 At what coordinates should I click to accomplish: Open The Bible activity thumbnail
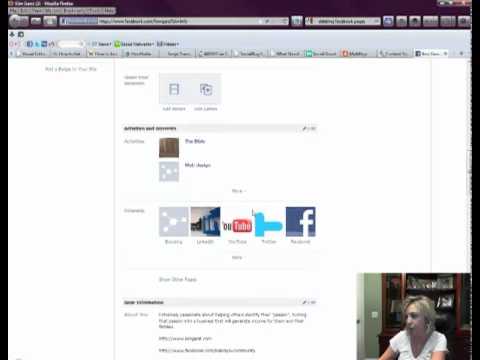click(169, 147)
